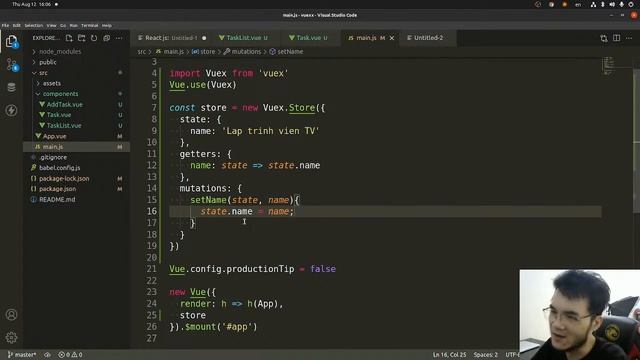The image size is (640, 360).
Task: Switch to Task.vue tab
Action: 308,38
